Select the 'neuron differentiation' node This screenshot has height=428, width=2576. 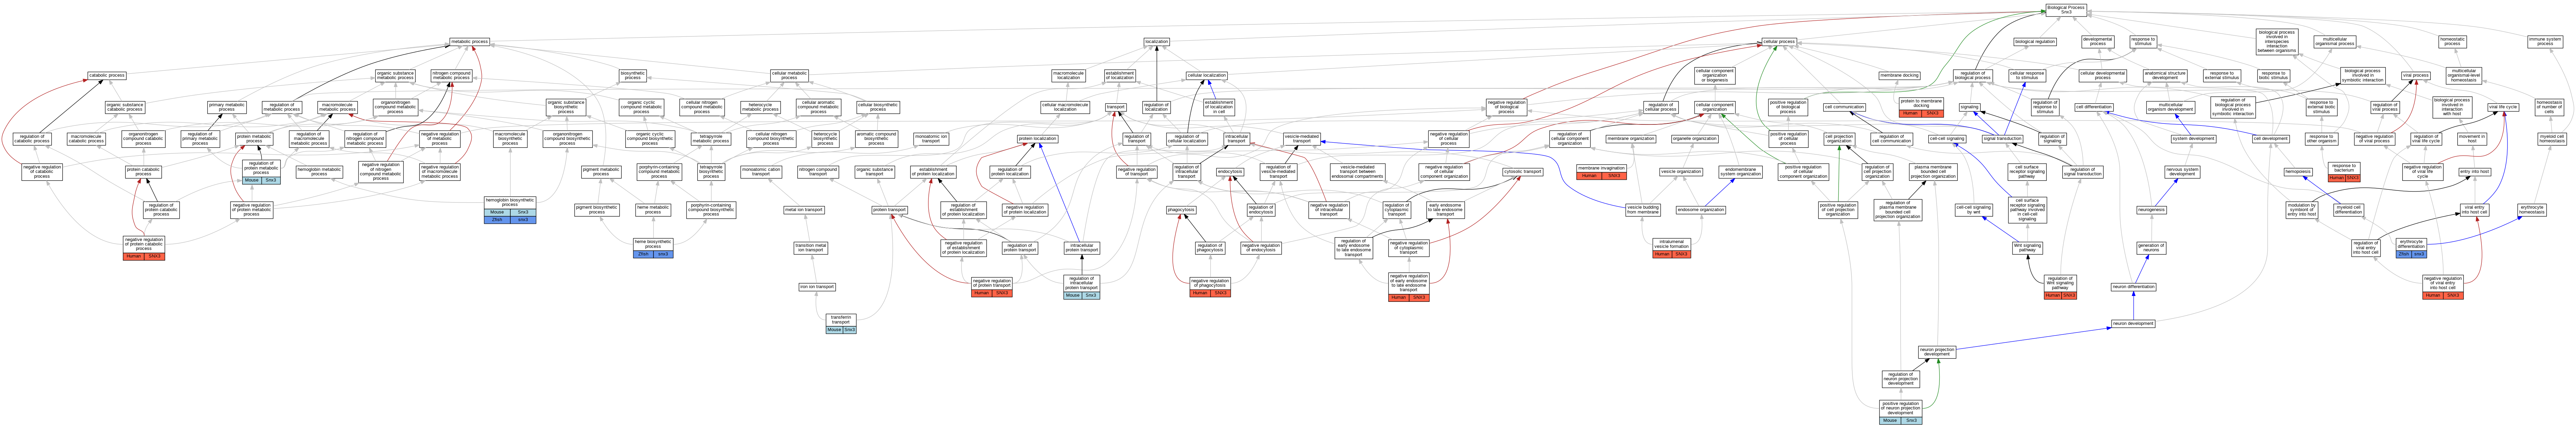click(2133, 287)
